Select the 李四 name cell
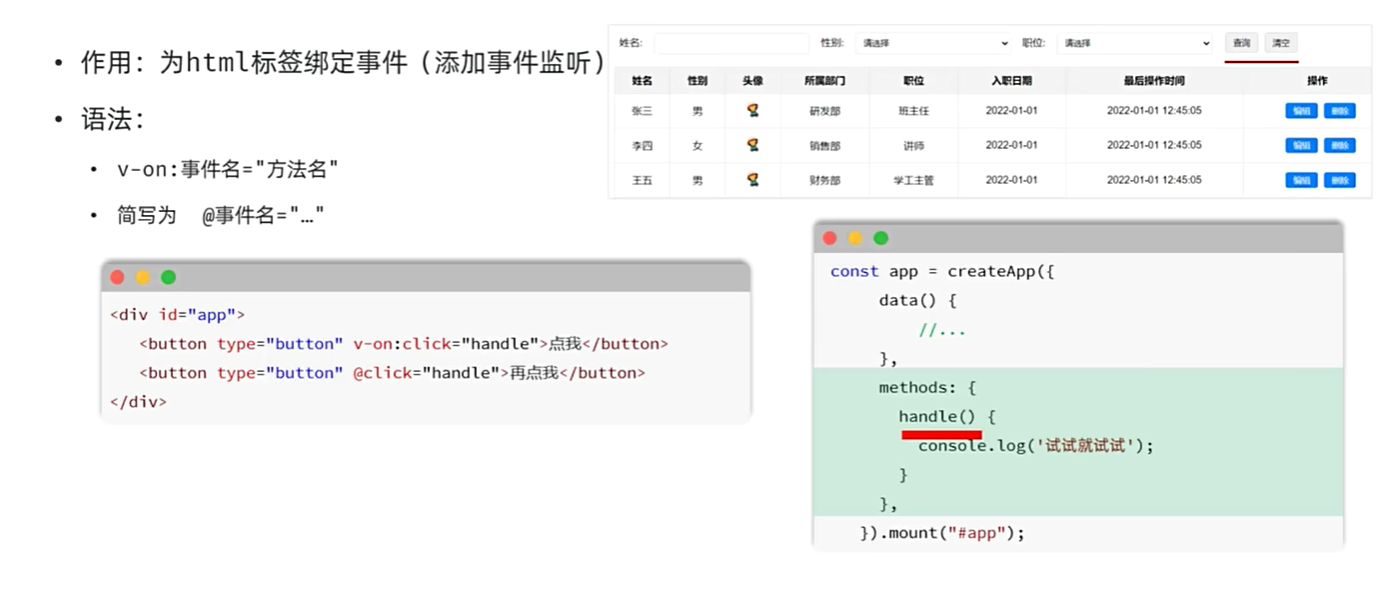This screenshot has height=611, width=1377. (642, 146)
